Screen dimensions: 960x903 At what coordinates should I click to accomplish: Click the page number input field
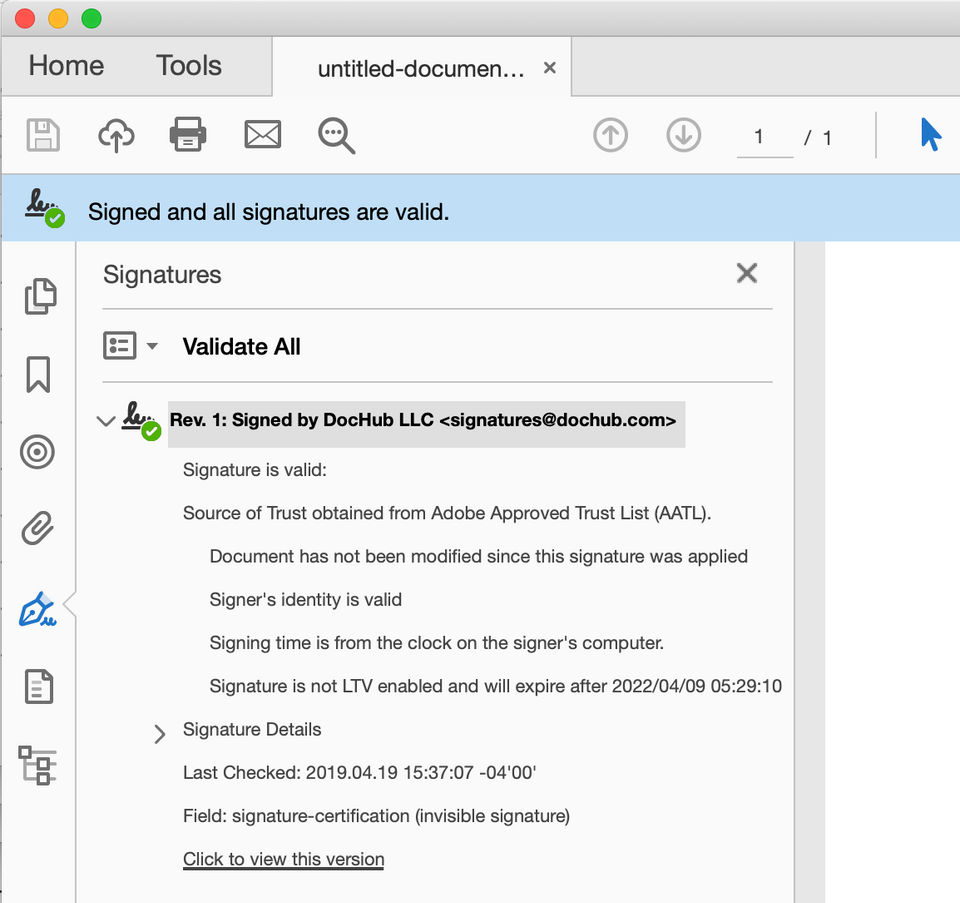pyautogui.click(x=763, y=137)
